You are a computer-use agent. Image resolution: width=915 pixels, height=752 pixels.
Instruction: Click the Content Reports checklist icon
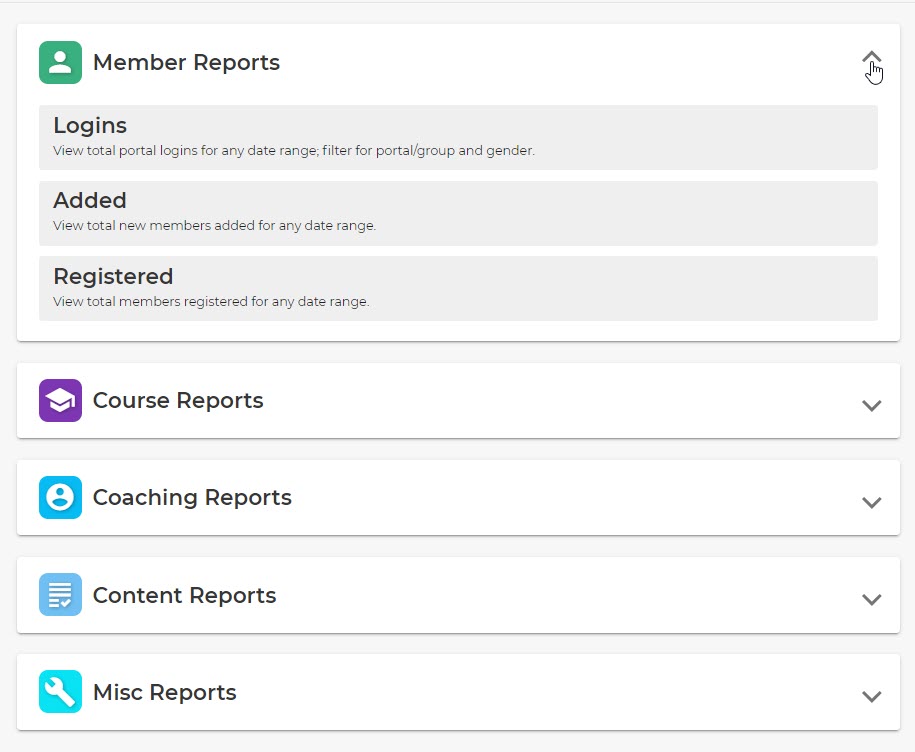pos(60,594)
